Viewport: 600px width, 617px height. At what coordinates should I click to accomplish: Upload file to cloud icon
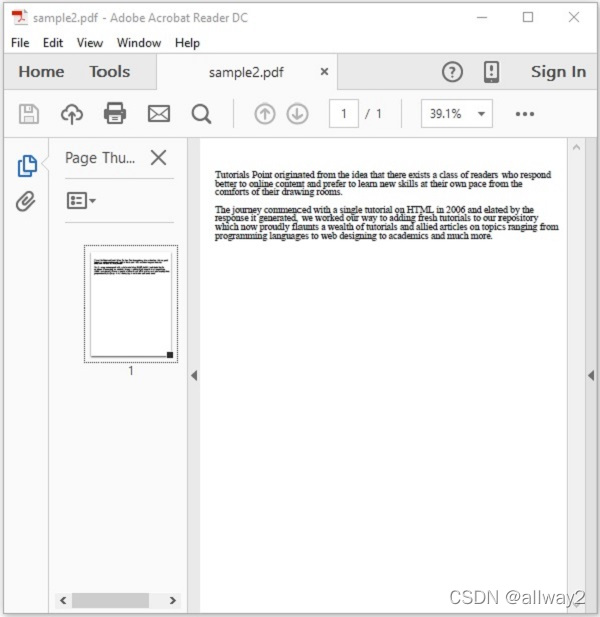click(x=72, y=114)
